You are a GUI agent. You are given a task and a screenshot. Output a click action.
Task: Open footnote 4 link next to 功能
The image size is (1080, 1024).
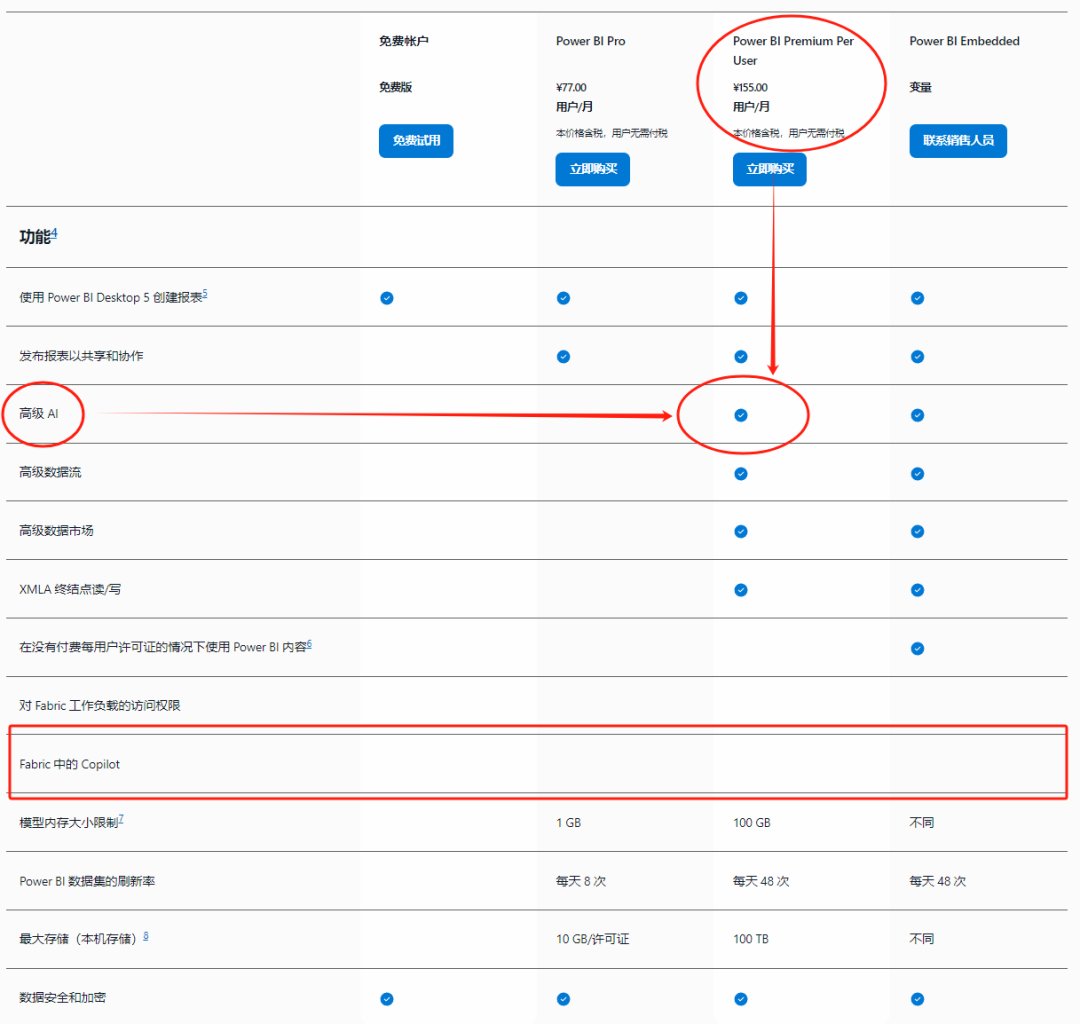(54, 233)
